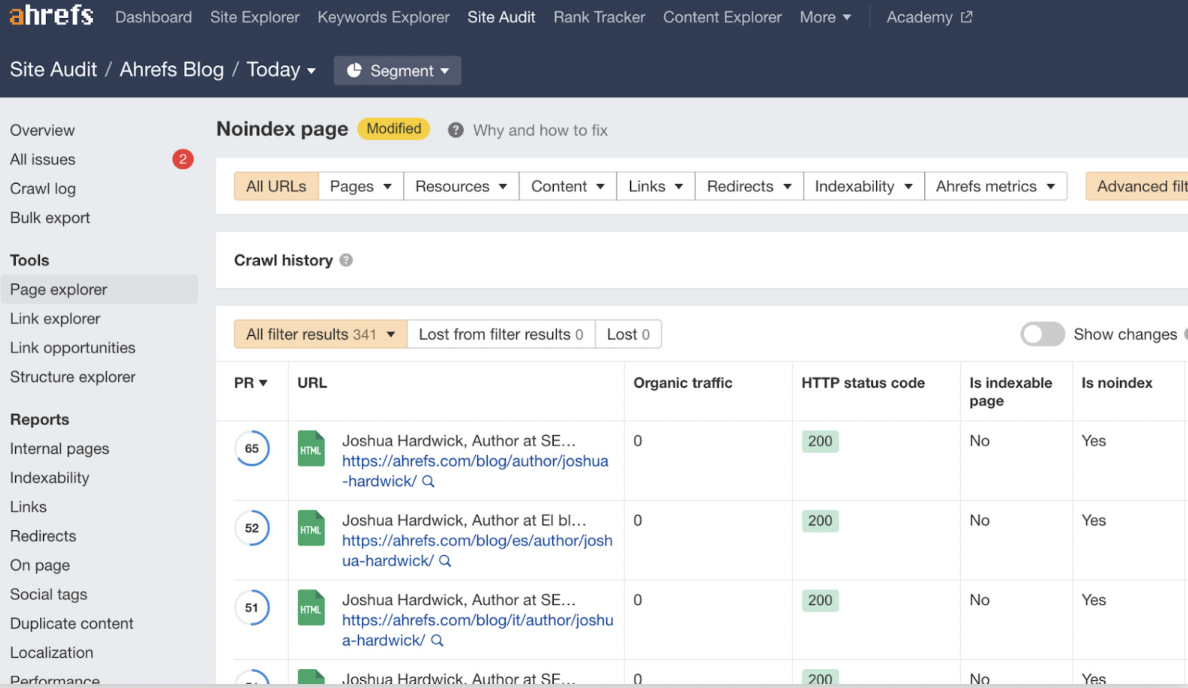Click the HTML file icon in the PR 65 row
The image size is (1188, 688).
coord(311,448)
